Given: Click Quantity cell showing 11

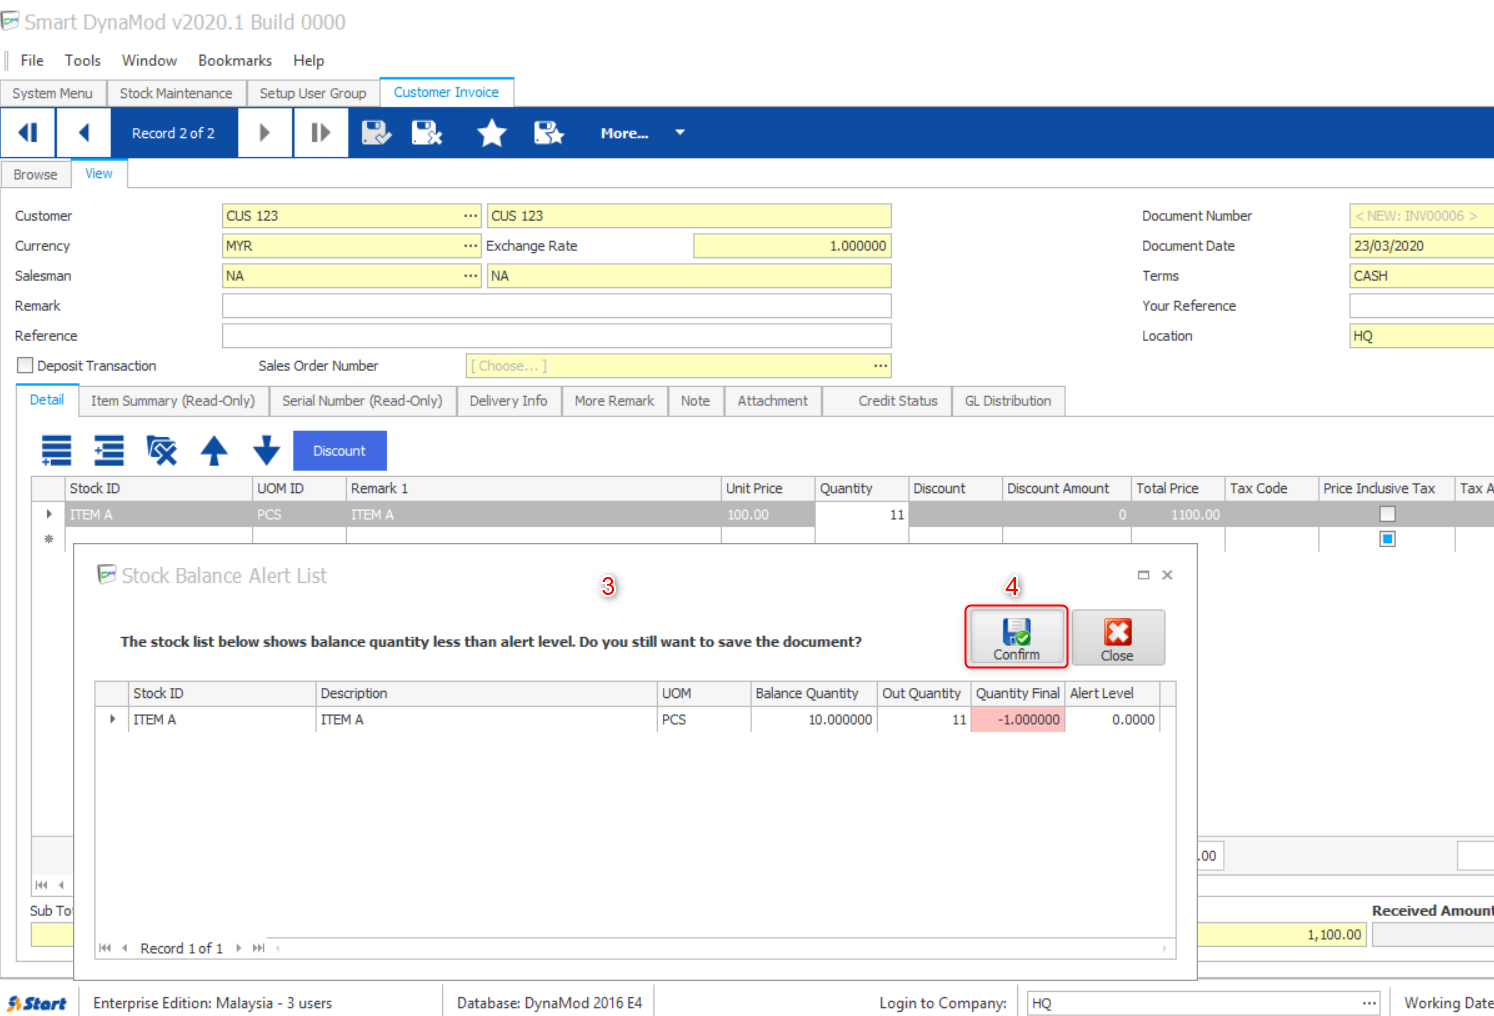Looking at the screenshot, I should click(x=862, y=514).
